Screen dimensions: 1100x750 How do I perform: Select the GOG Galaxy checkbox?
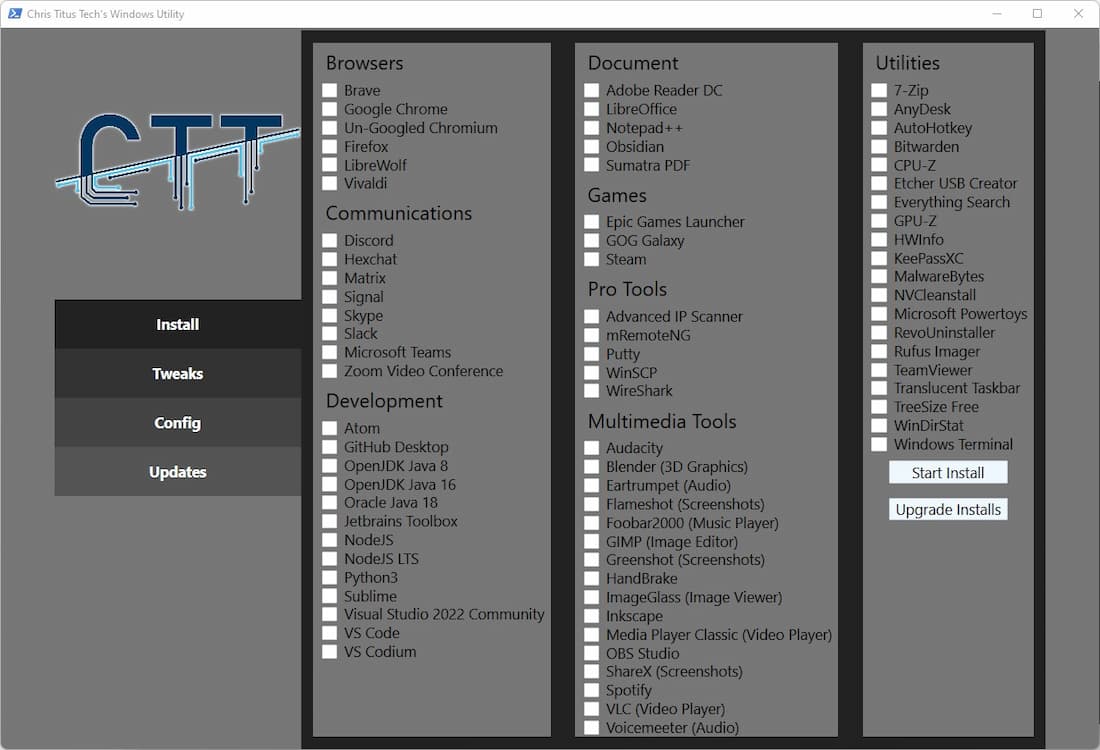[x=592, y=241]
